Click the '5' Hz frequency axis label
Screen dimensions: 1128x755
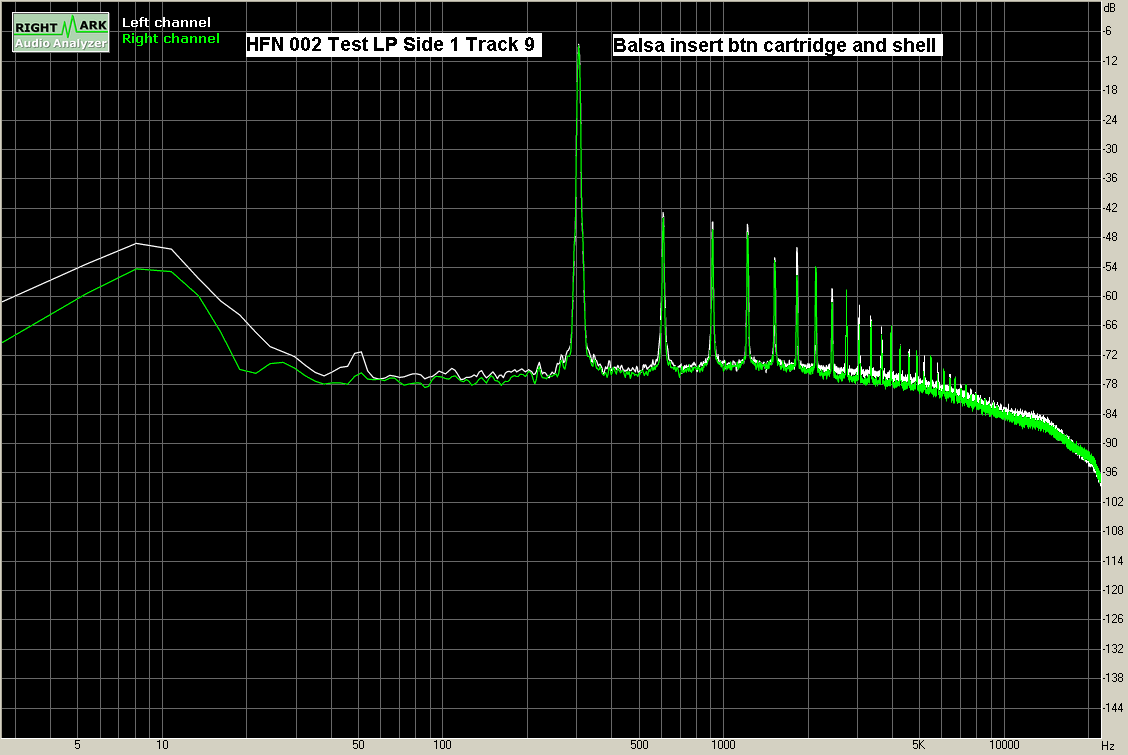coord(77,745)
